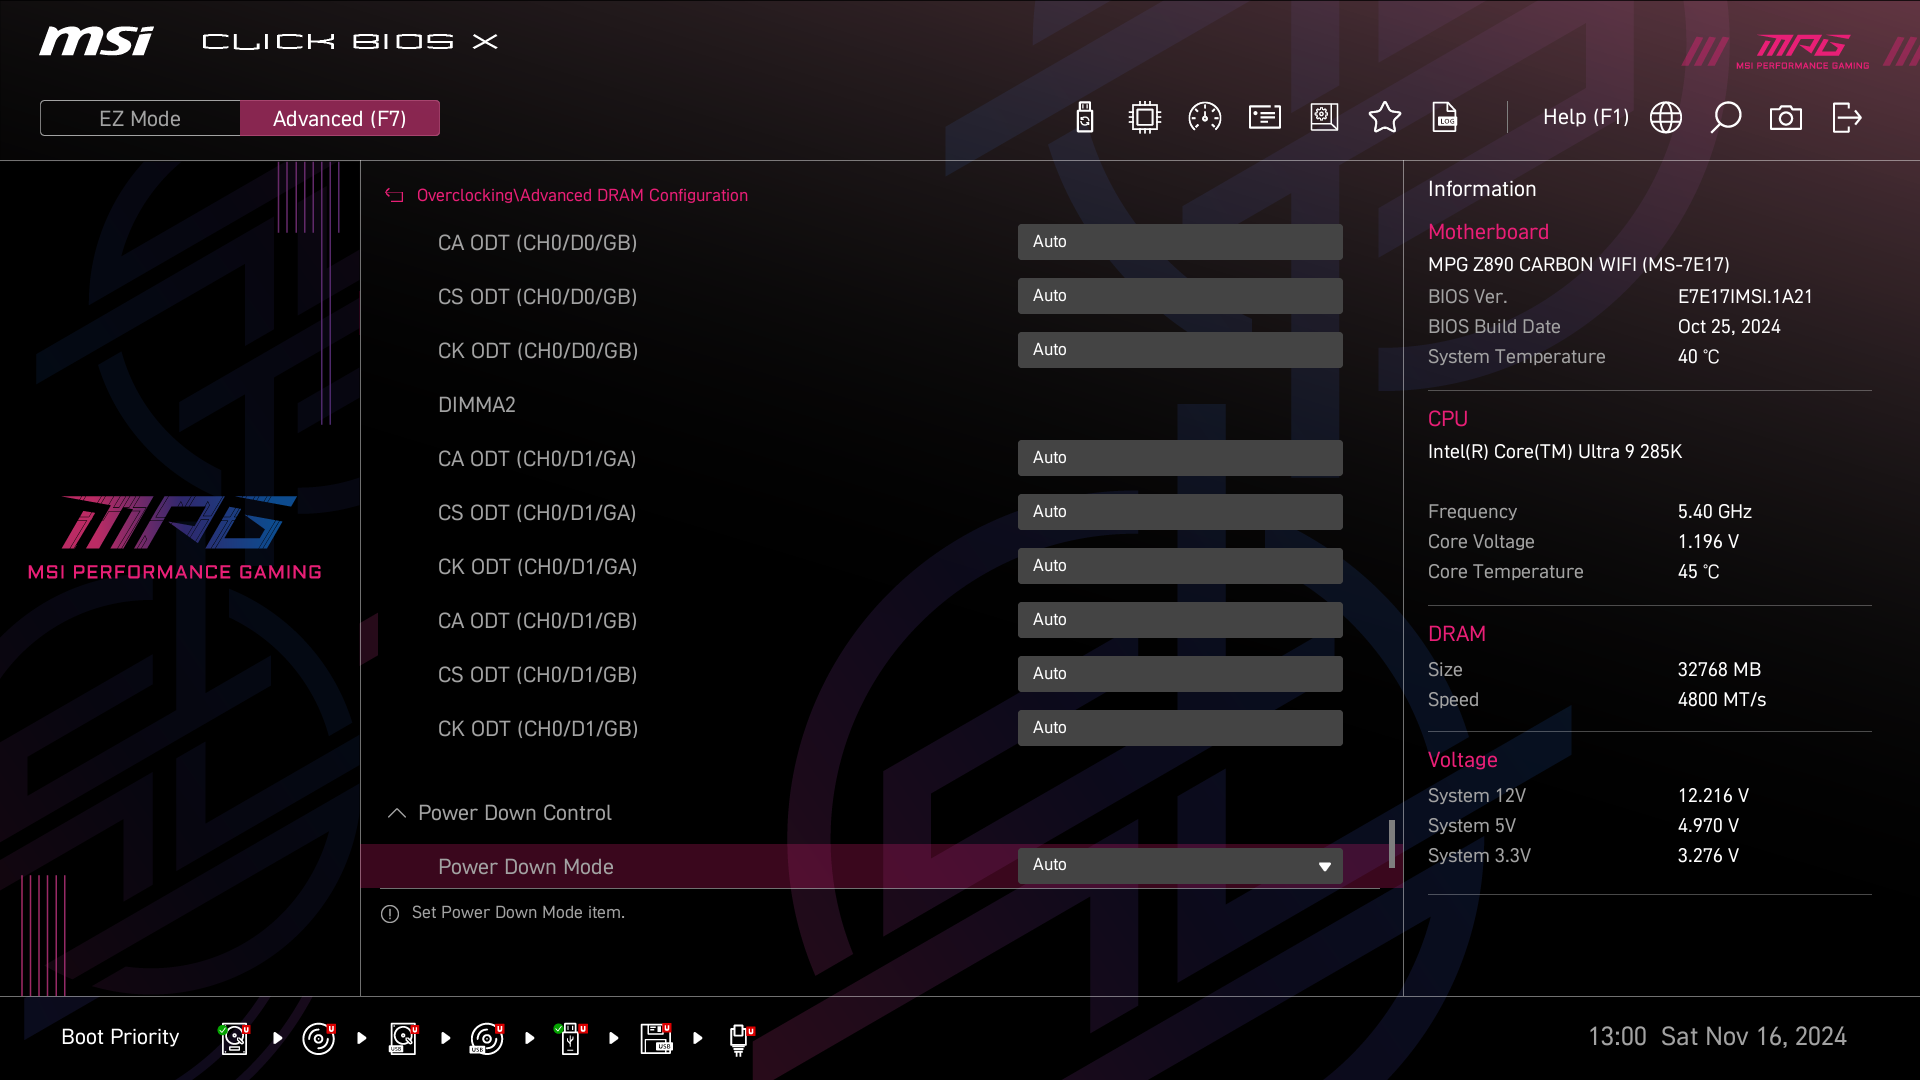Click the CPU chip icon in toolbar
This screenshot has width=1920, height=1080.
1144,118
